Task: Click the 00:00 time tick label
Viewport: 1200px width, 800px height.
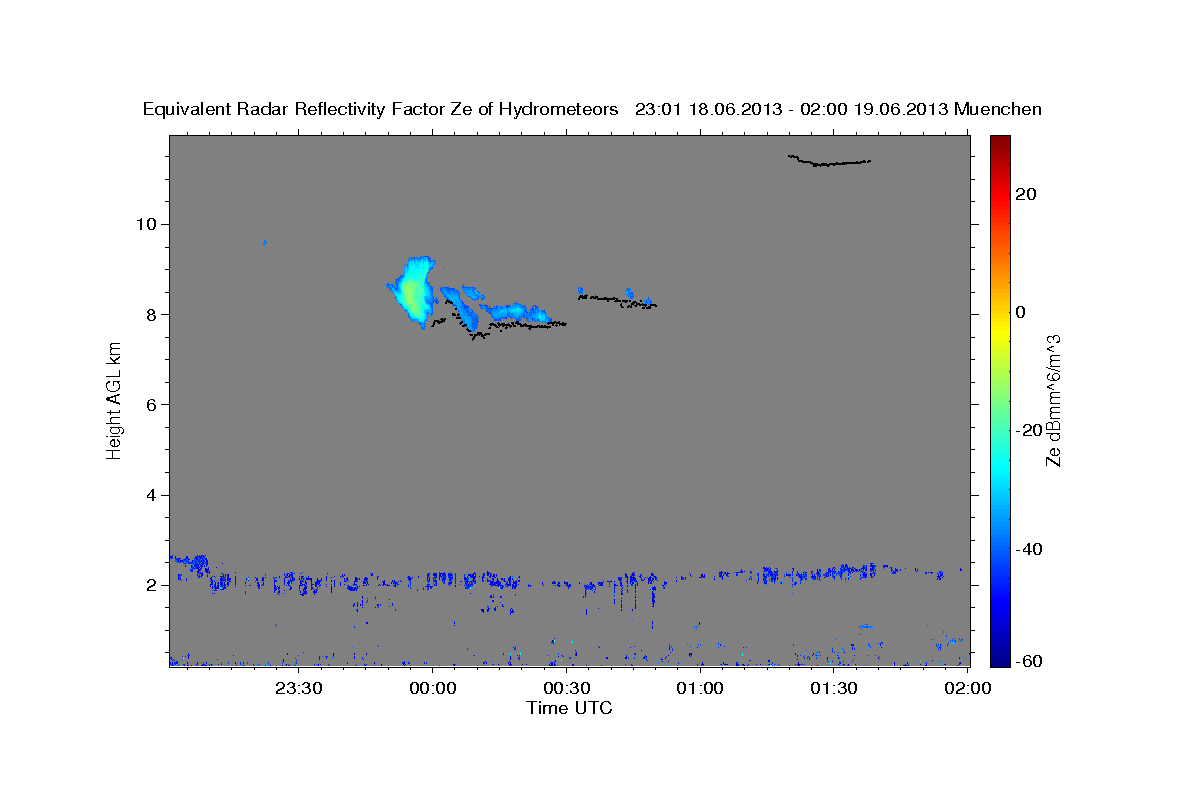Action: point(432,688)
